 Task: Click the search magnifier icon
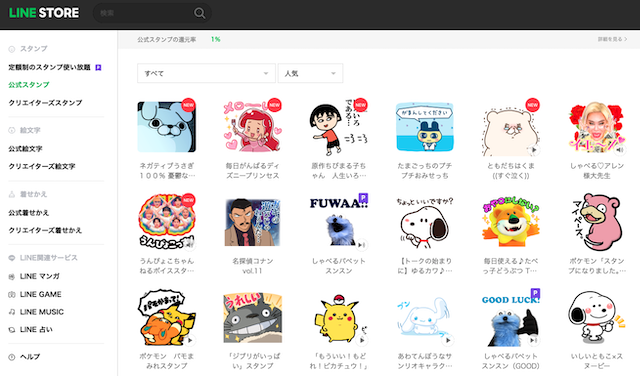199,13
